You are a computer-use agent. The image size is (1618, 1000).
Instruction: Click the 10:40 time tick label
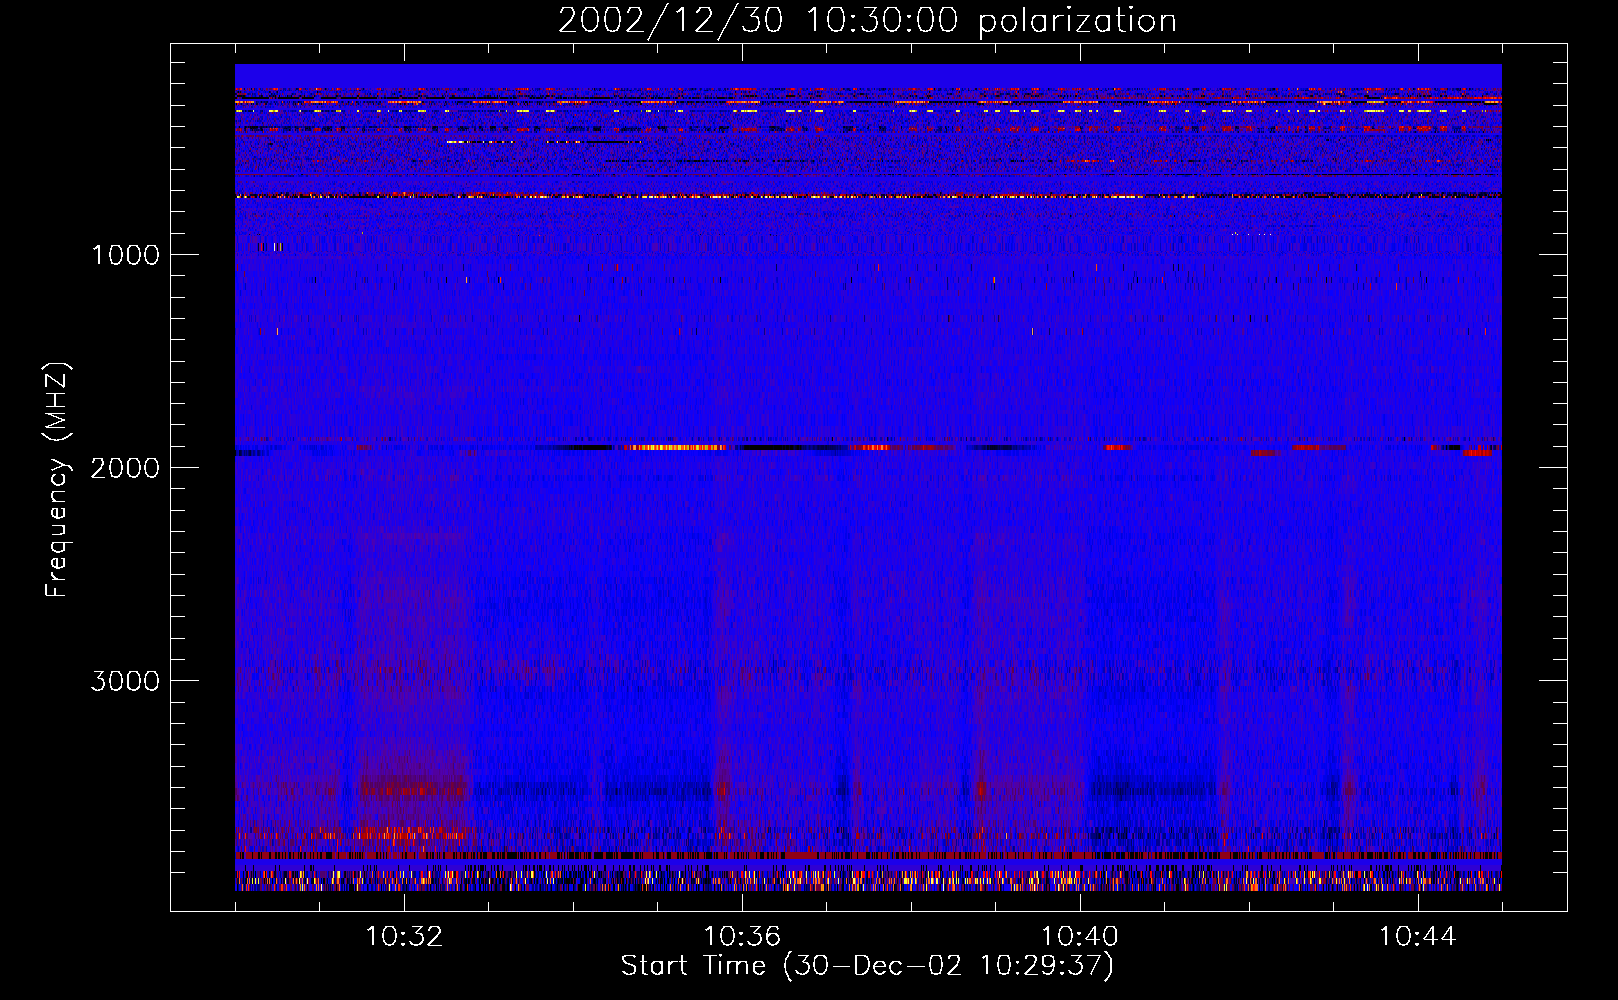(x=1080, y=937)
